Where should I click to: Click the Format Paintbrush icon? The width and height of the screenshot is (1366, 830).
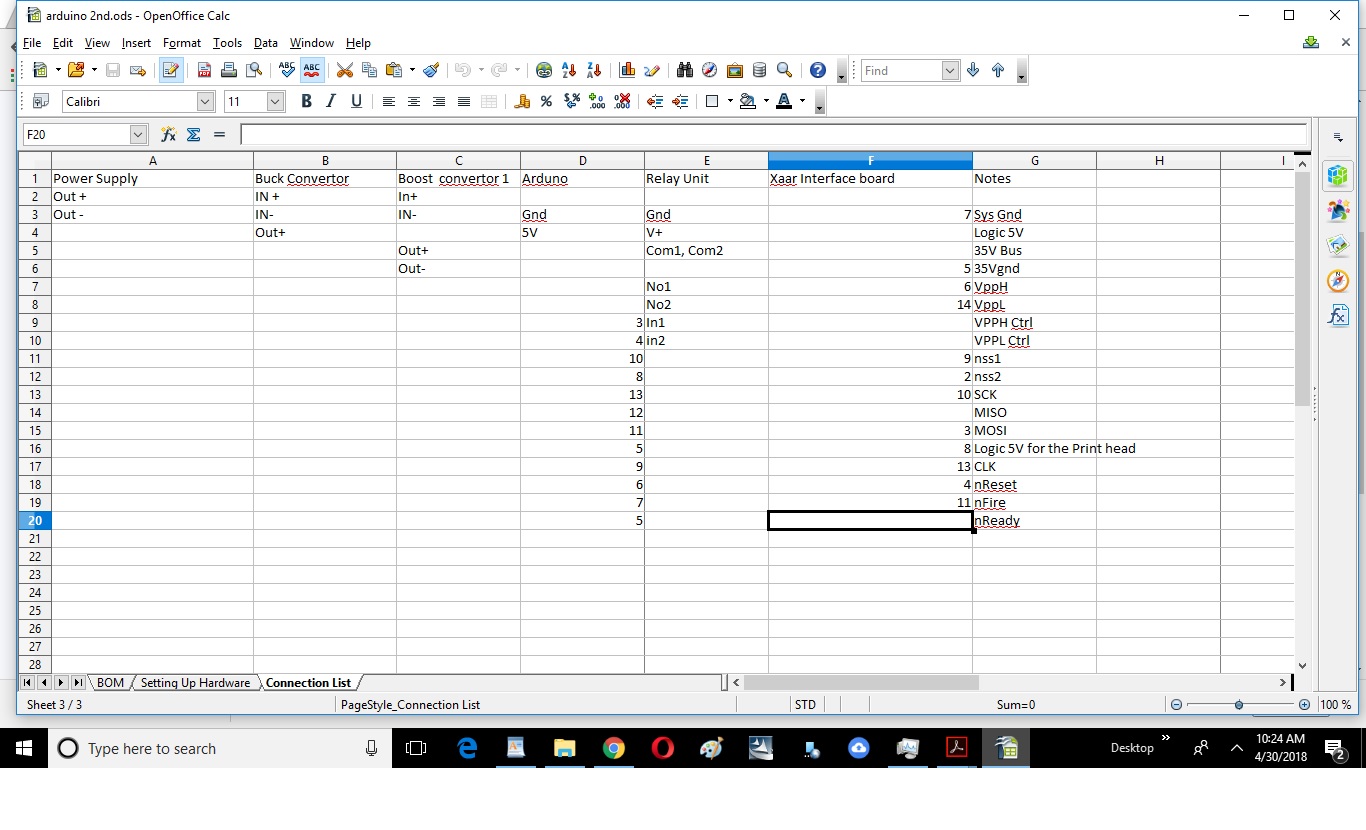pyautogui.click(x=431, y=70)
